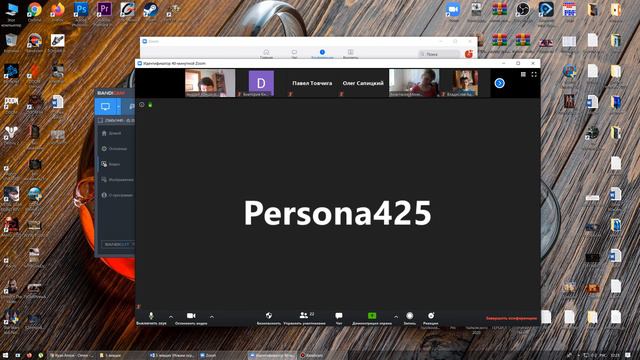Click the green Share Screen icon
The height and width of the screenshot is (360, 640).
click(372, 316)
